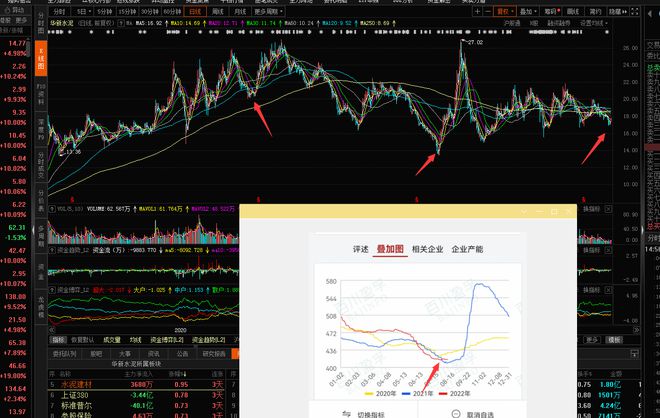Open the 研究报告 info tab
The image size is (660, 418).
(214, 354)
